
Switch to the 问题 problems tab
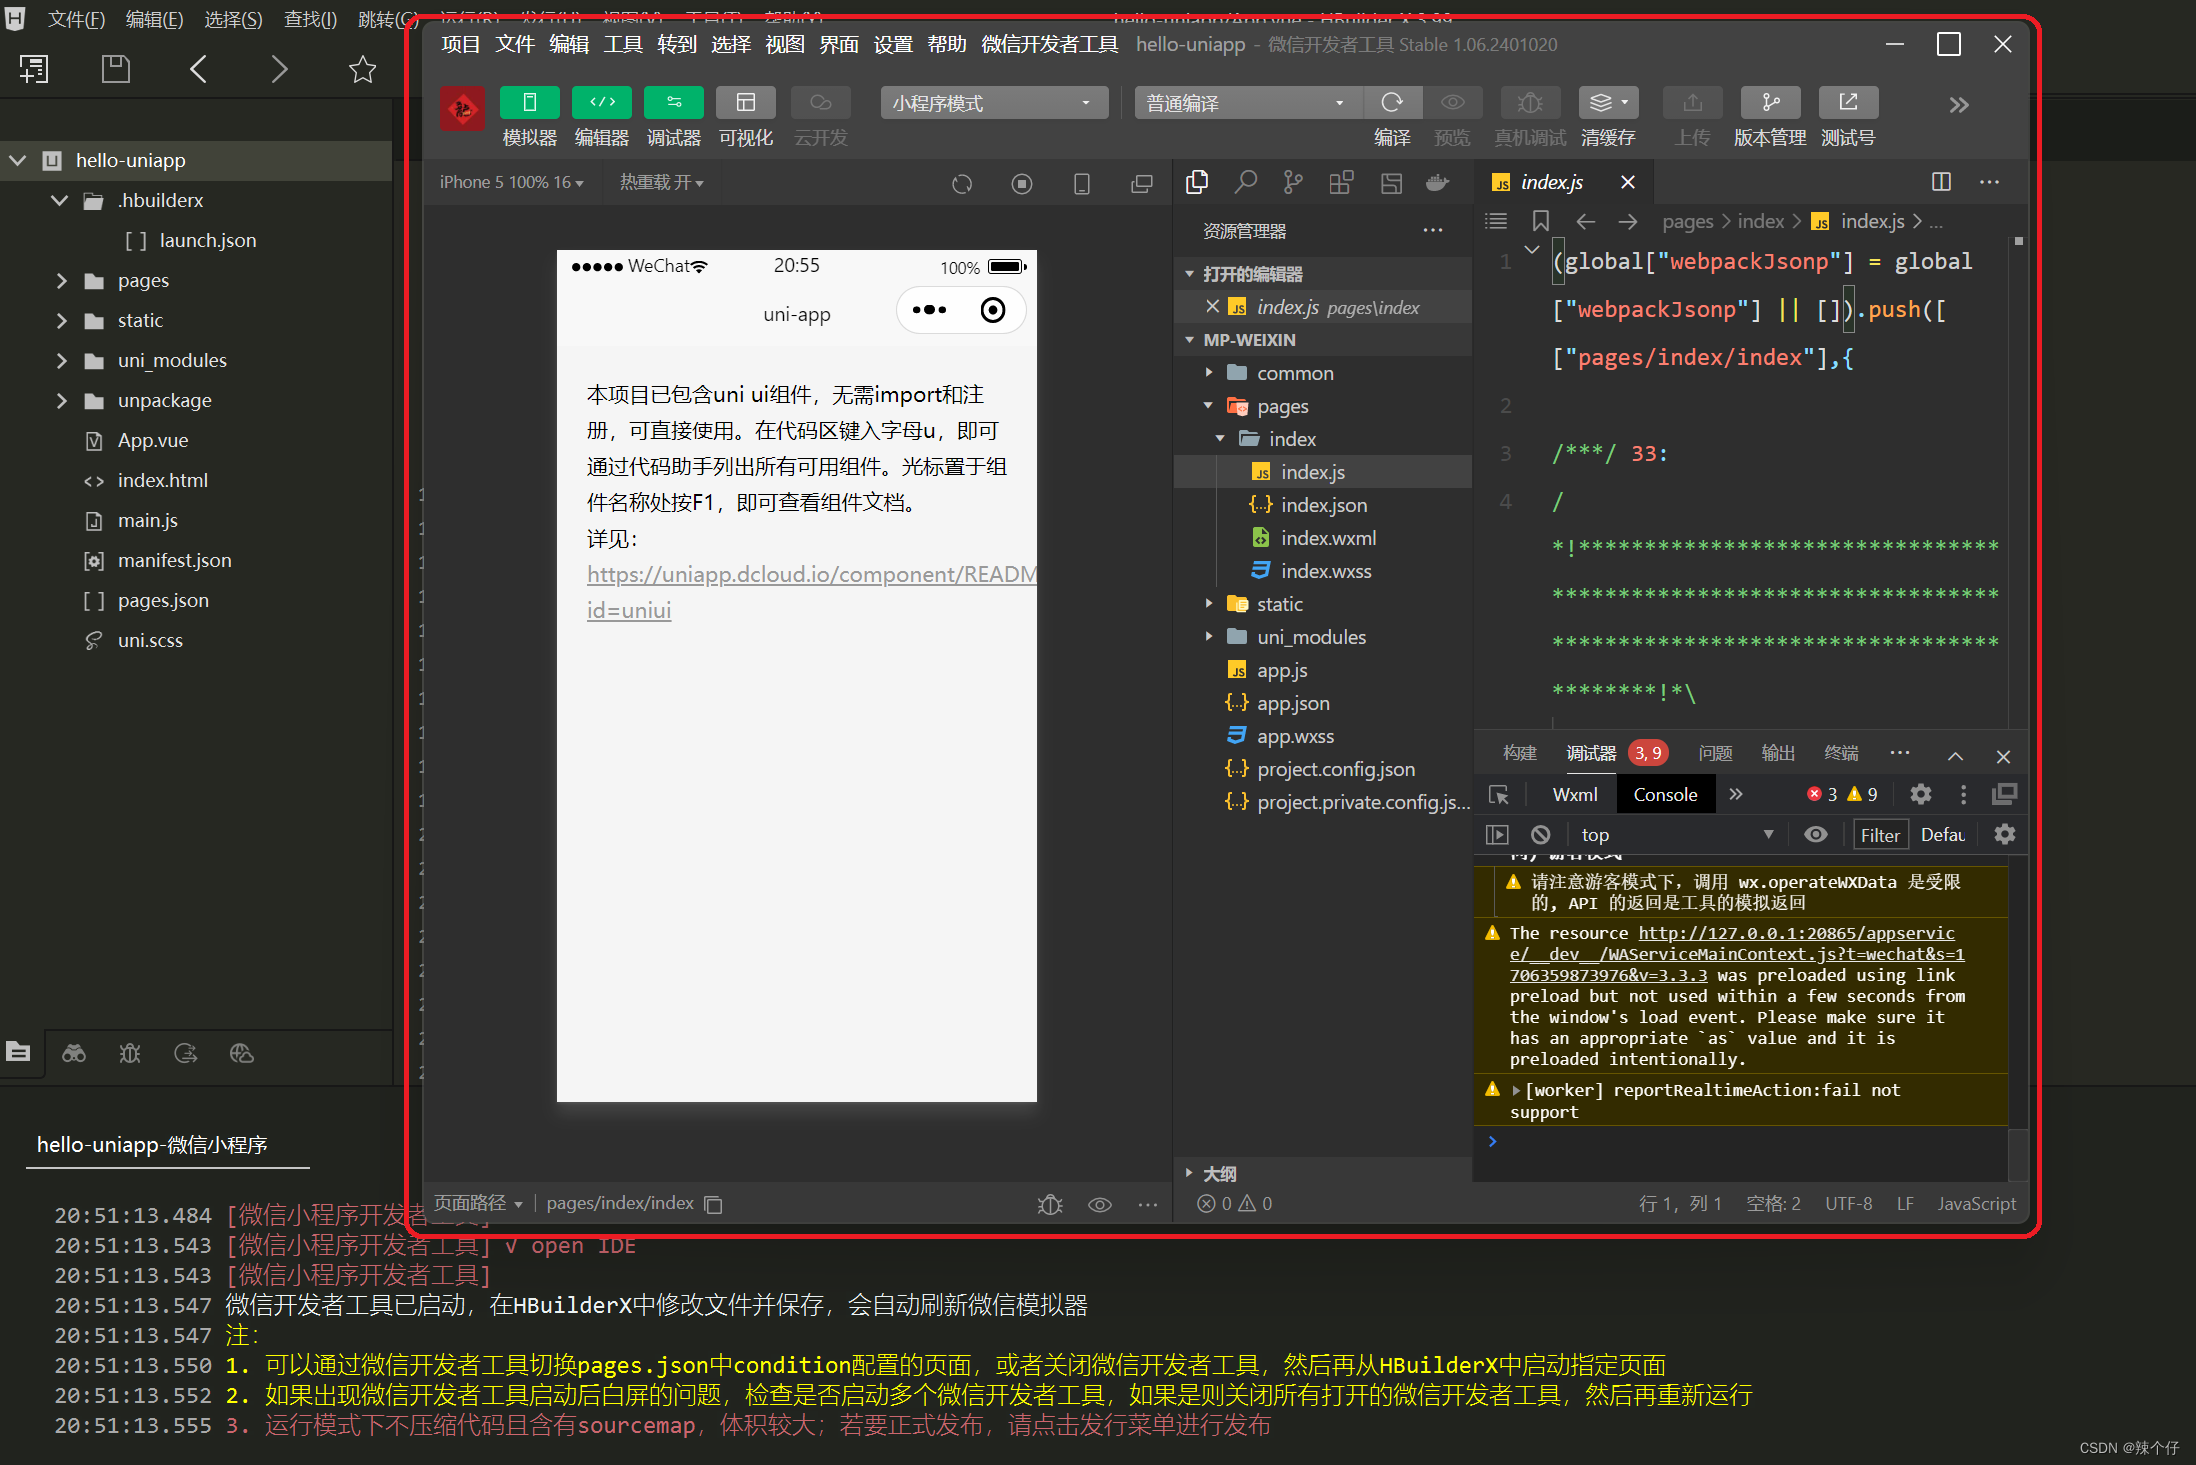pyautogui.click(x=1715, y=753)
